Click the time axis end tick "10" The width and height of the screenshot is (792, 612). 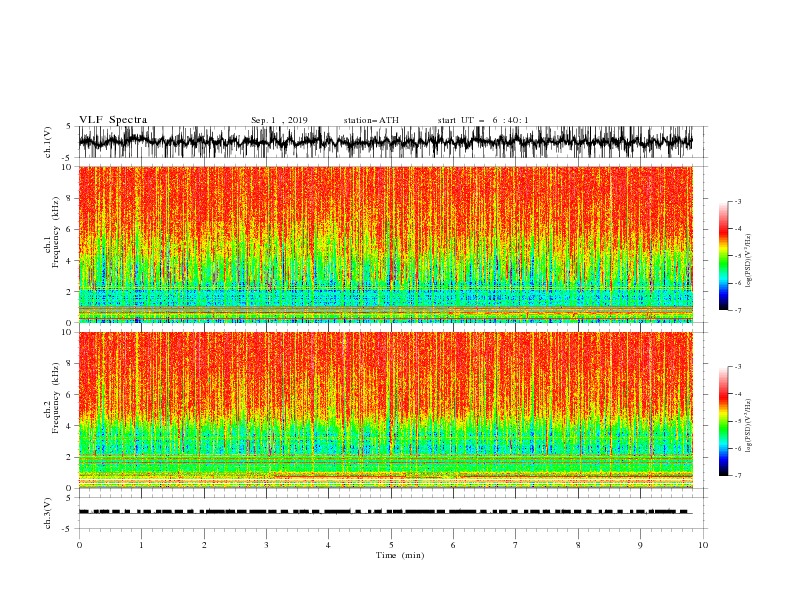703,545
